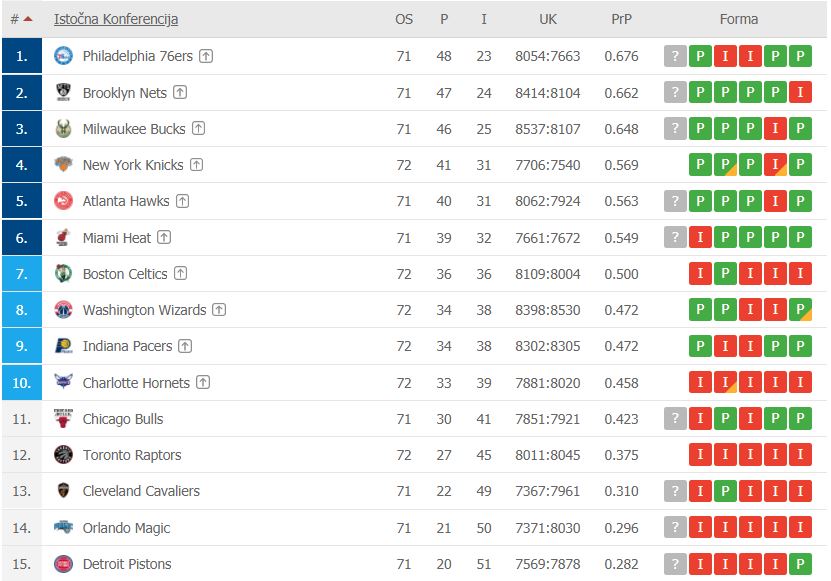Viewport: 831px width, 581px height.
Task: Click the last green P for Indiana Pacers
Action: [799, 346]
